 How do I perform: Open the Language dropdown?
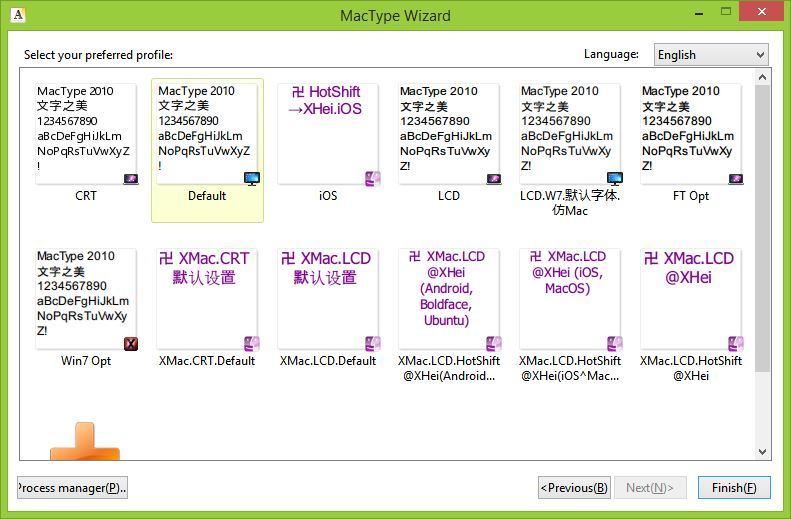pyautogui.click(x=711, y=54)
